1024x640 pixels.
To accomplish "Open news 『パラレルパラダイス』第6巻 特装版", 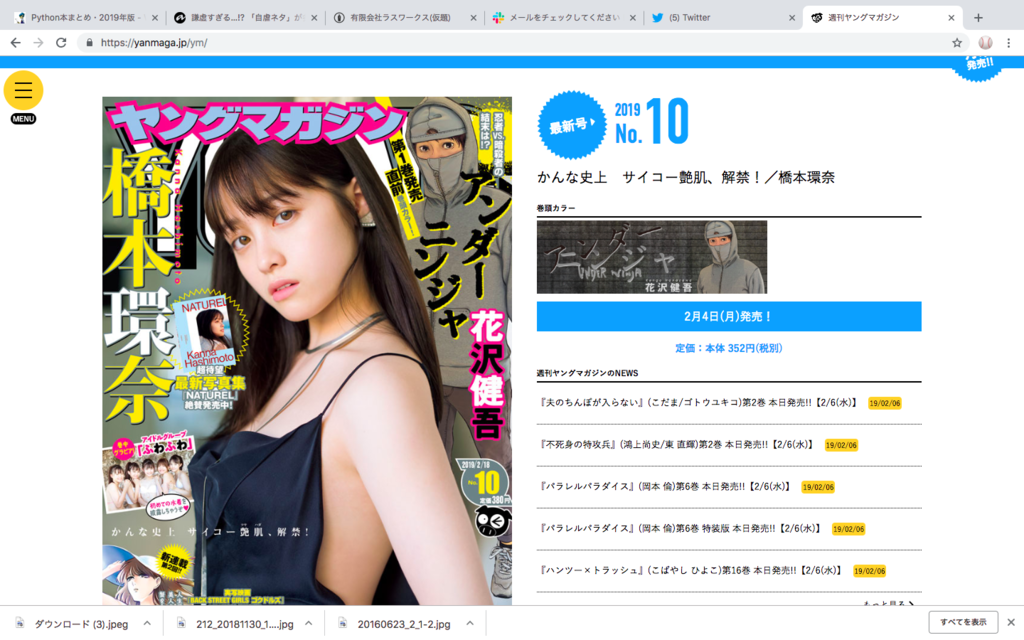I will 680,528.
